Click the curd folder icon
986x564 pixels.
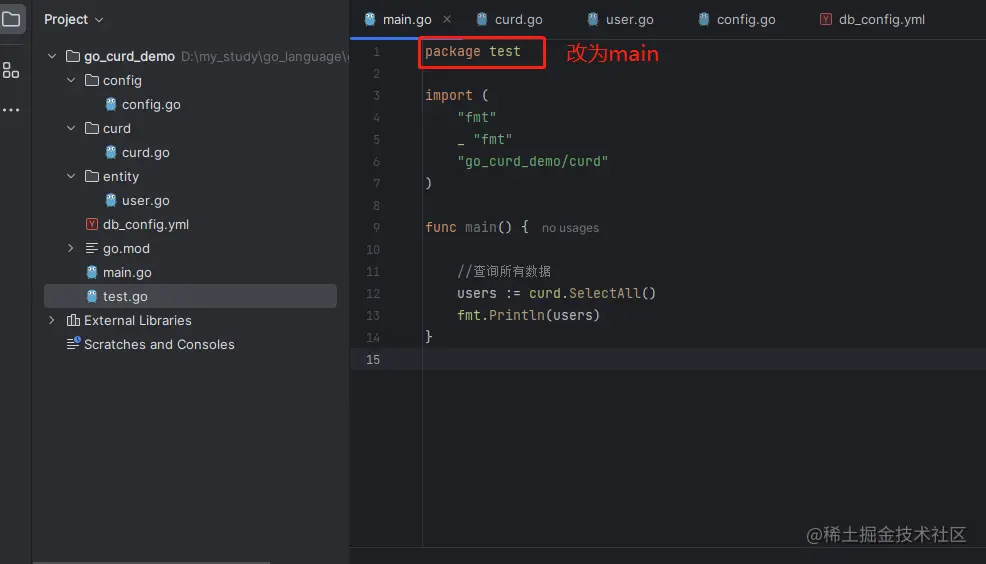click(92, 128)
